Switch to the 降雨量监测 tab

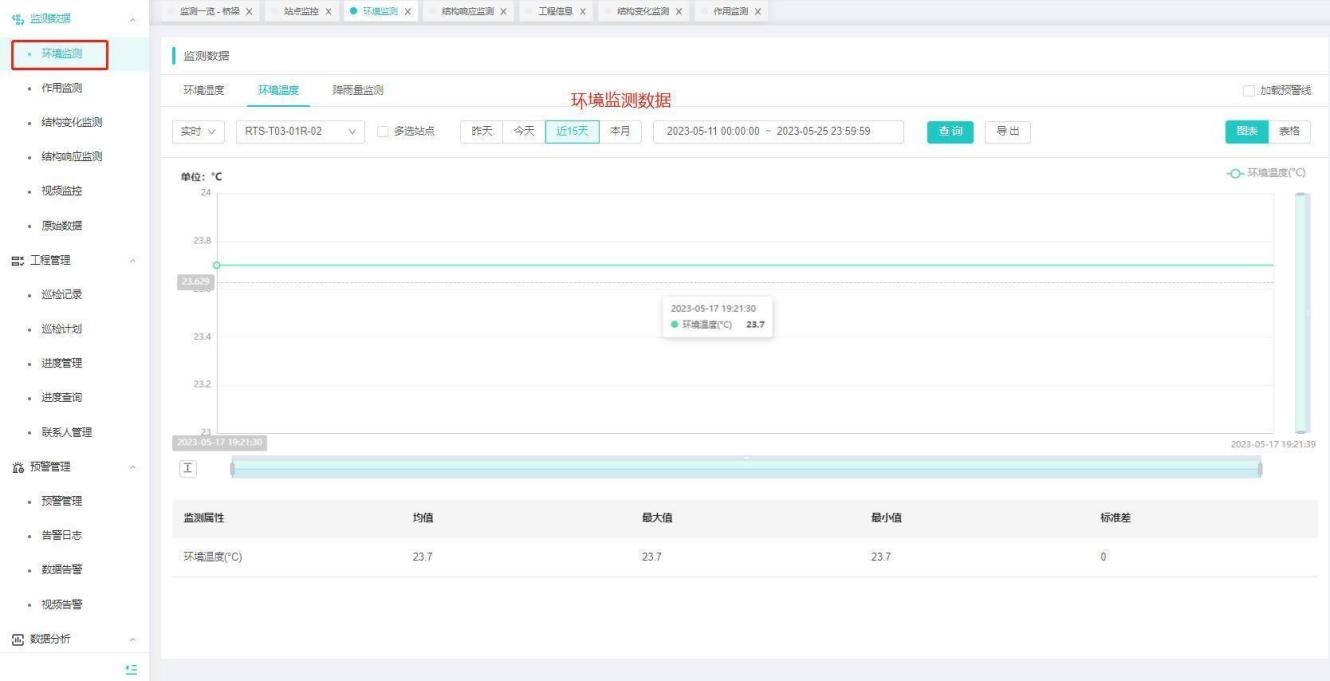[x=358, y=90]
